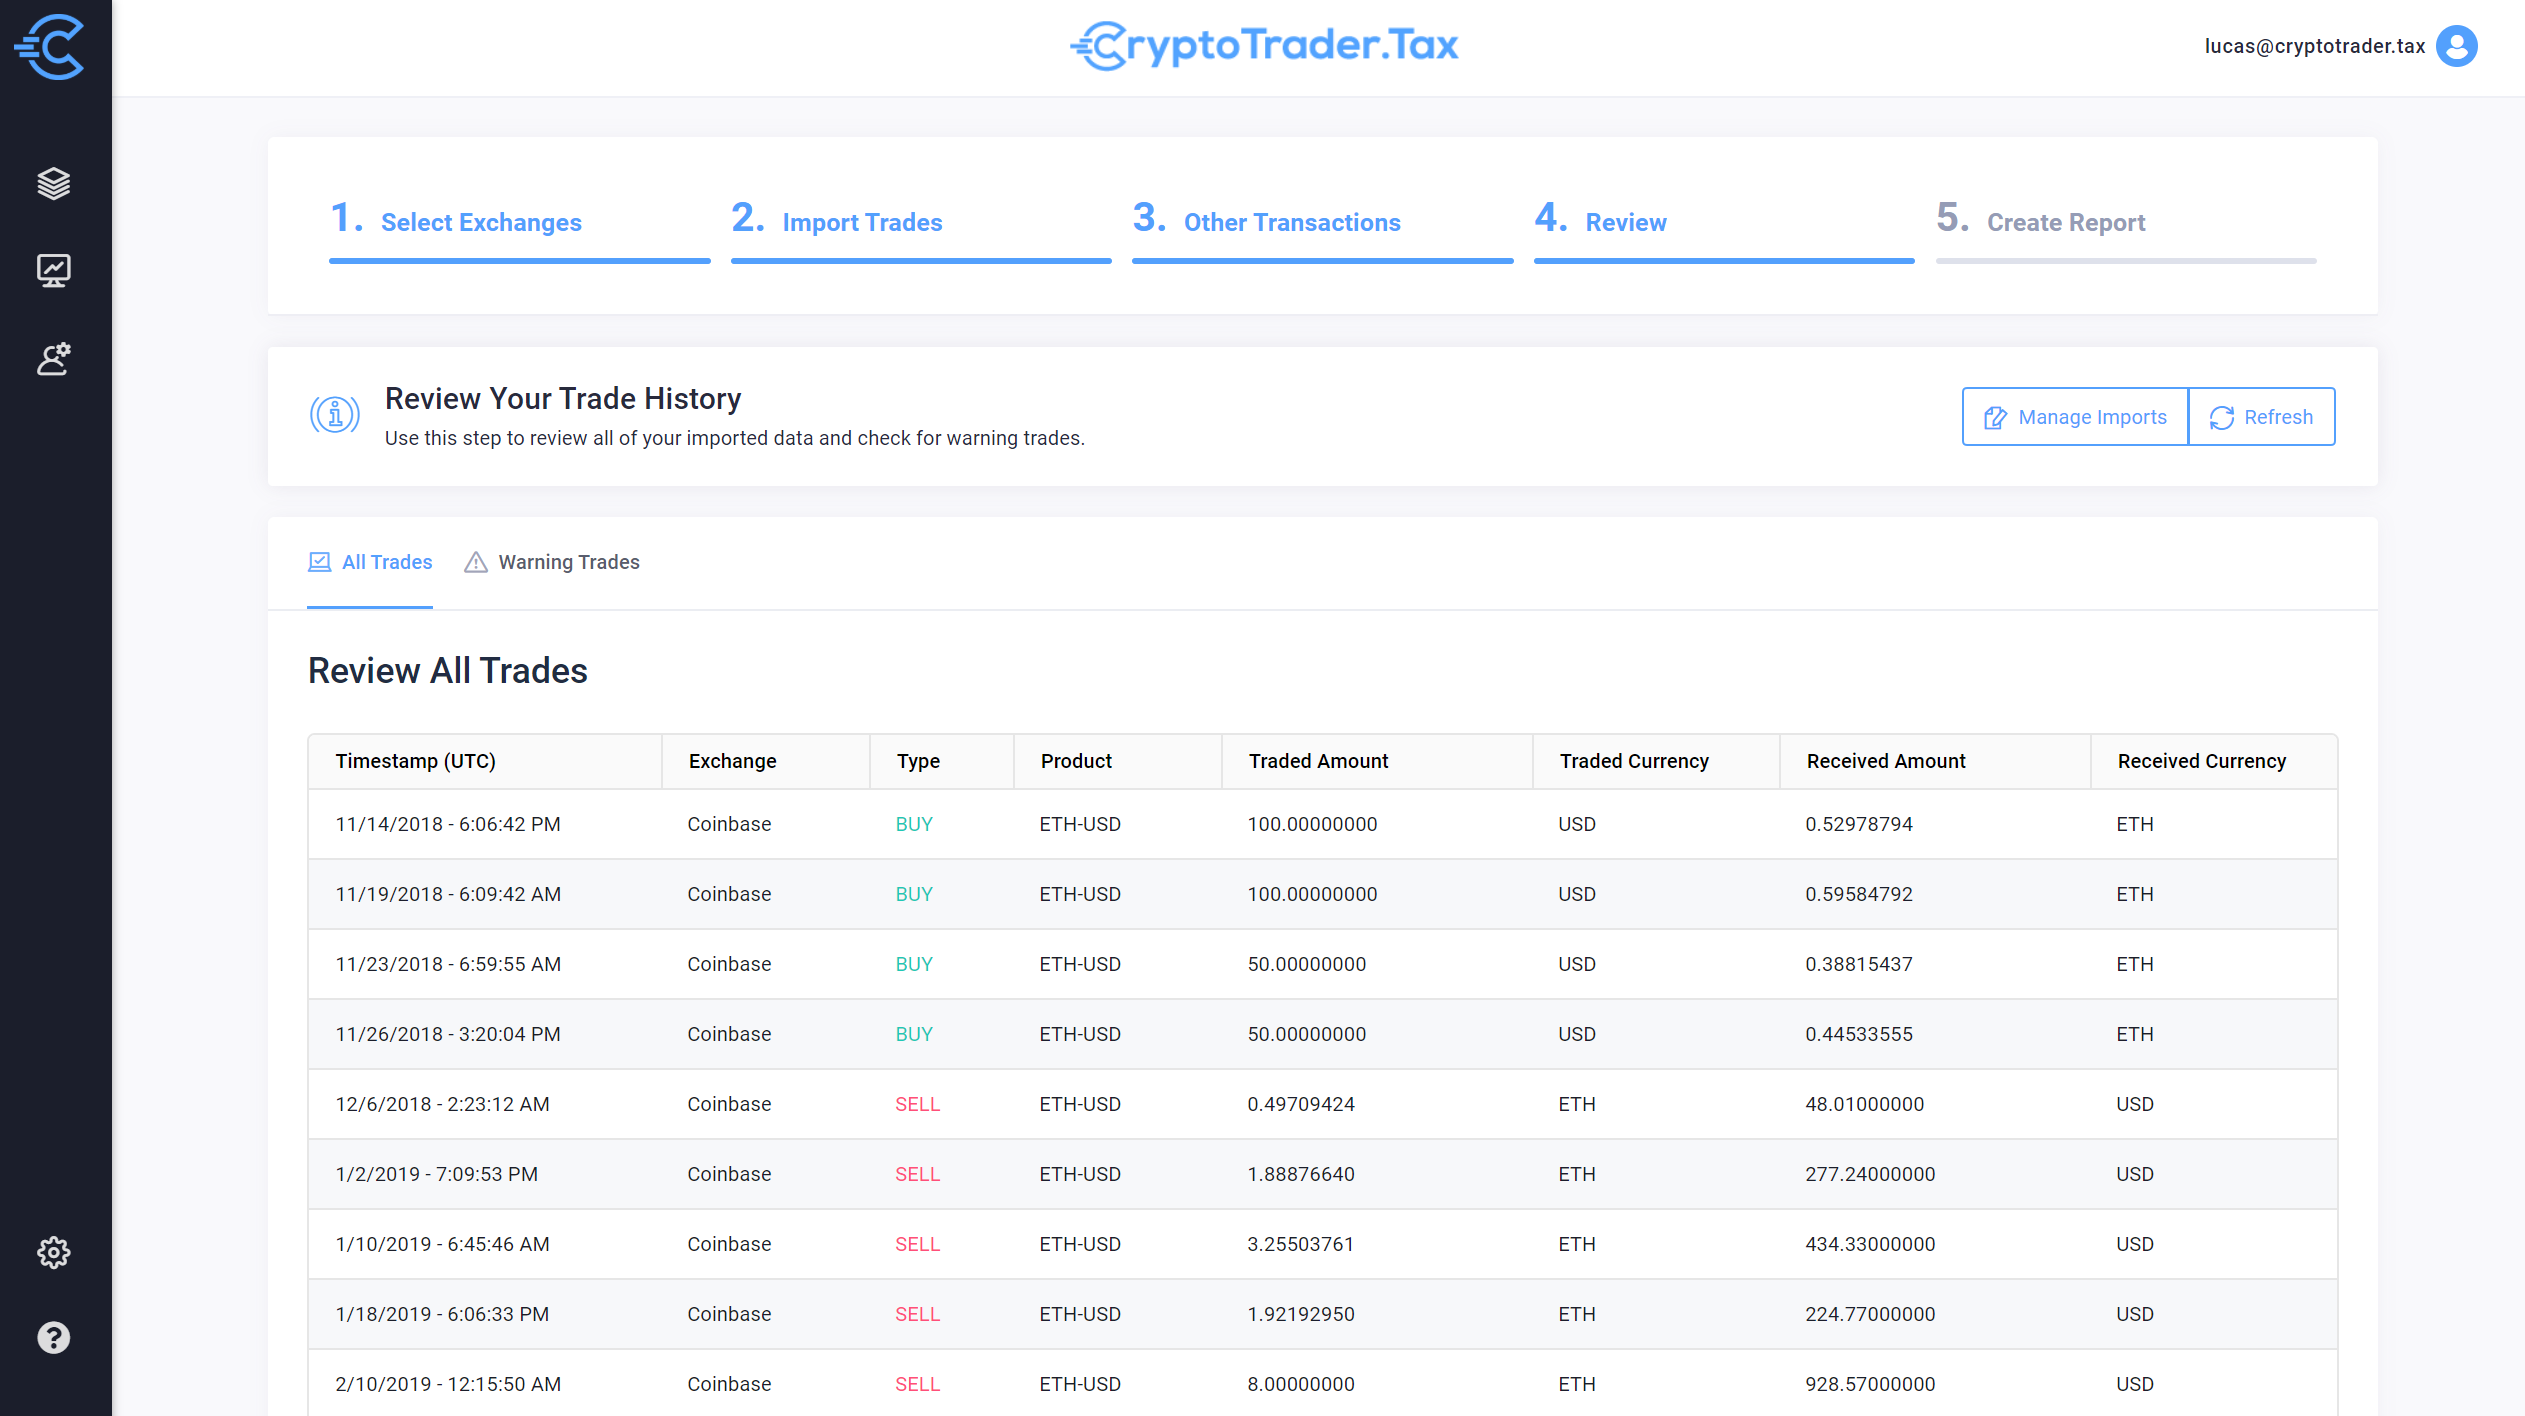Viewport: 2525px width, 1416px height.
Task: Click traded amount 3.25503761
Action: (x=1301, y=1244)
